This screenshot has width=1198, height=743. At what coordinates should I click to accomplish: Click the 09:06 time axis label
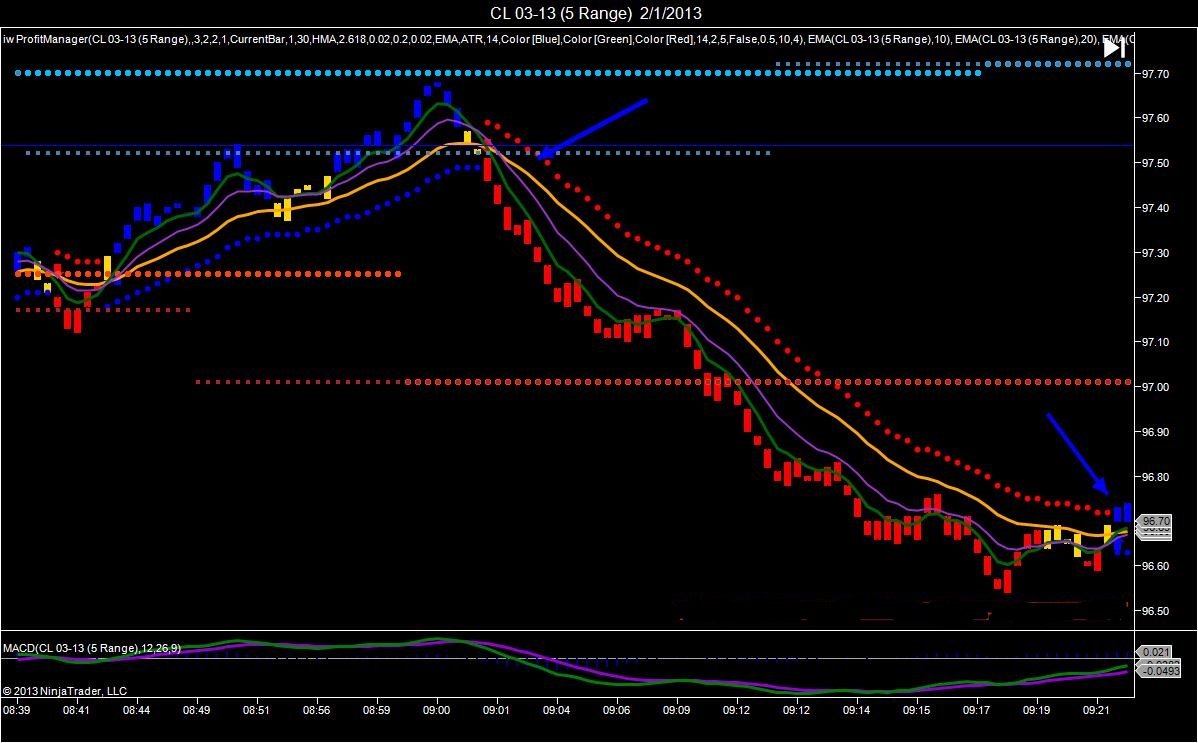click(617, 710)
